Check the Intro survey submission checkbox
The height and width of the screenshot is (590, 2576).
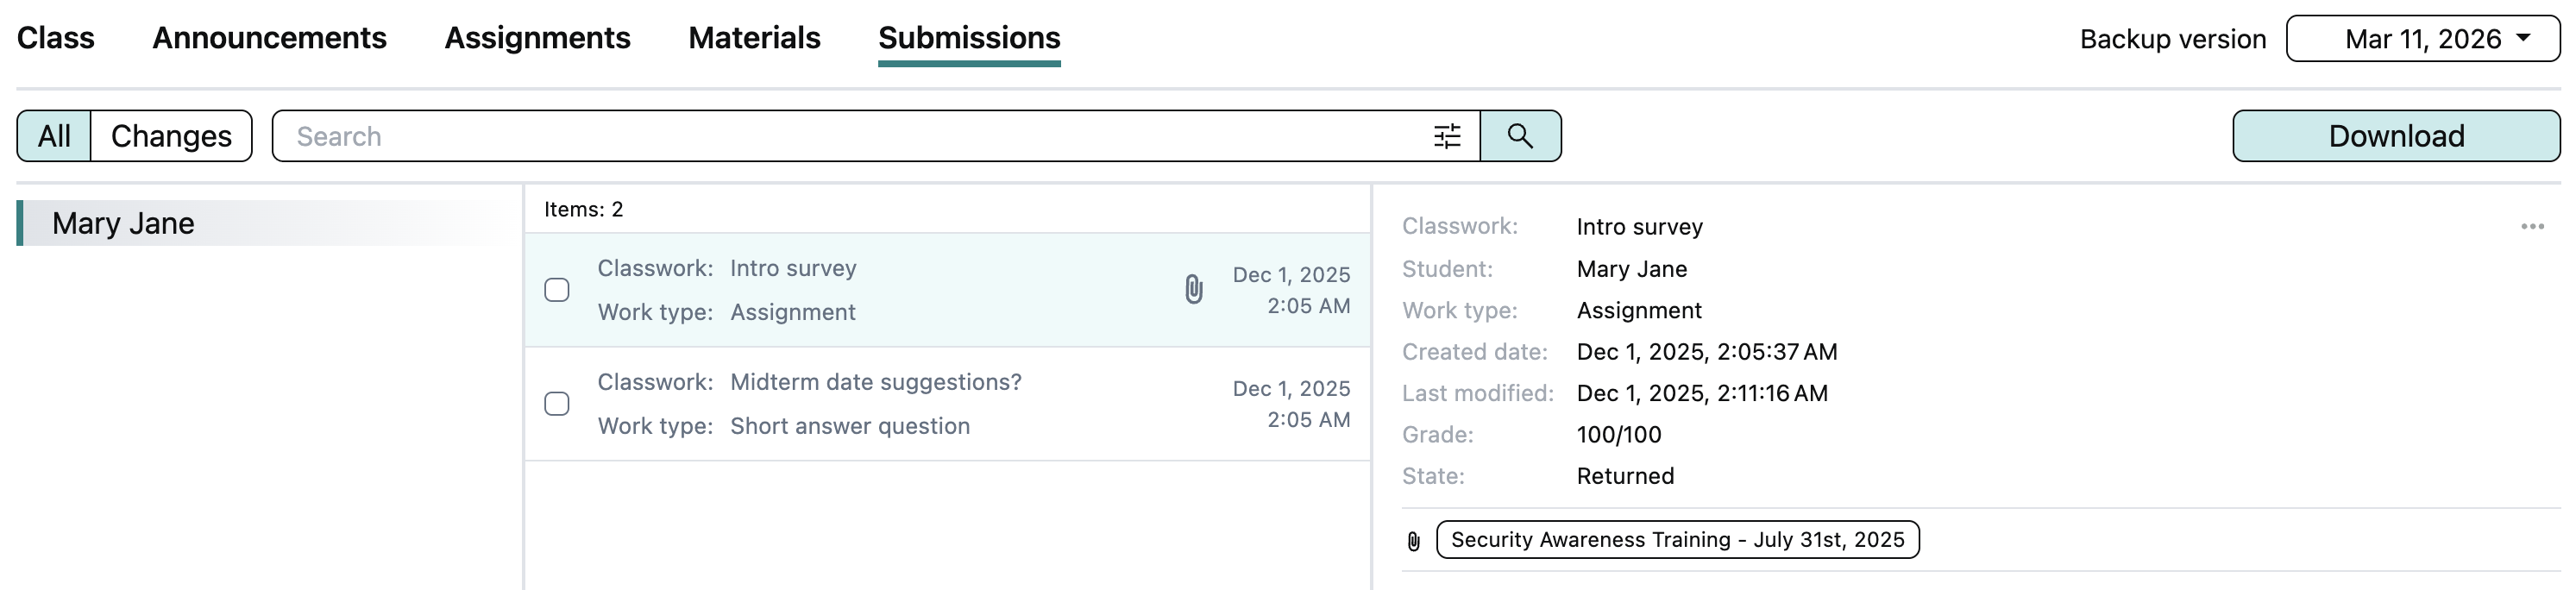pyautogui.click(x=557, y=290)
